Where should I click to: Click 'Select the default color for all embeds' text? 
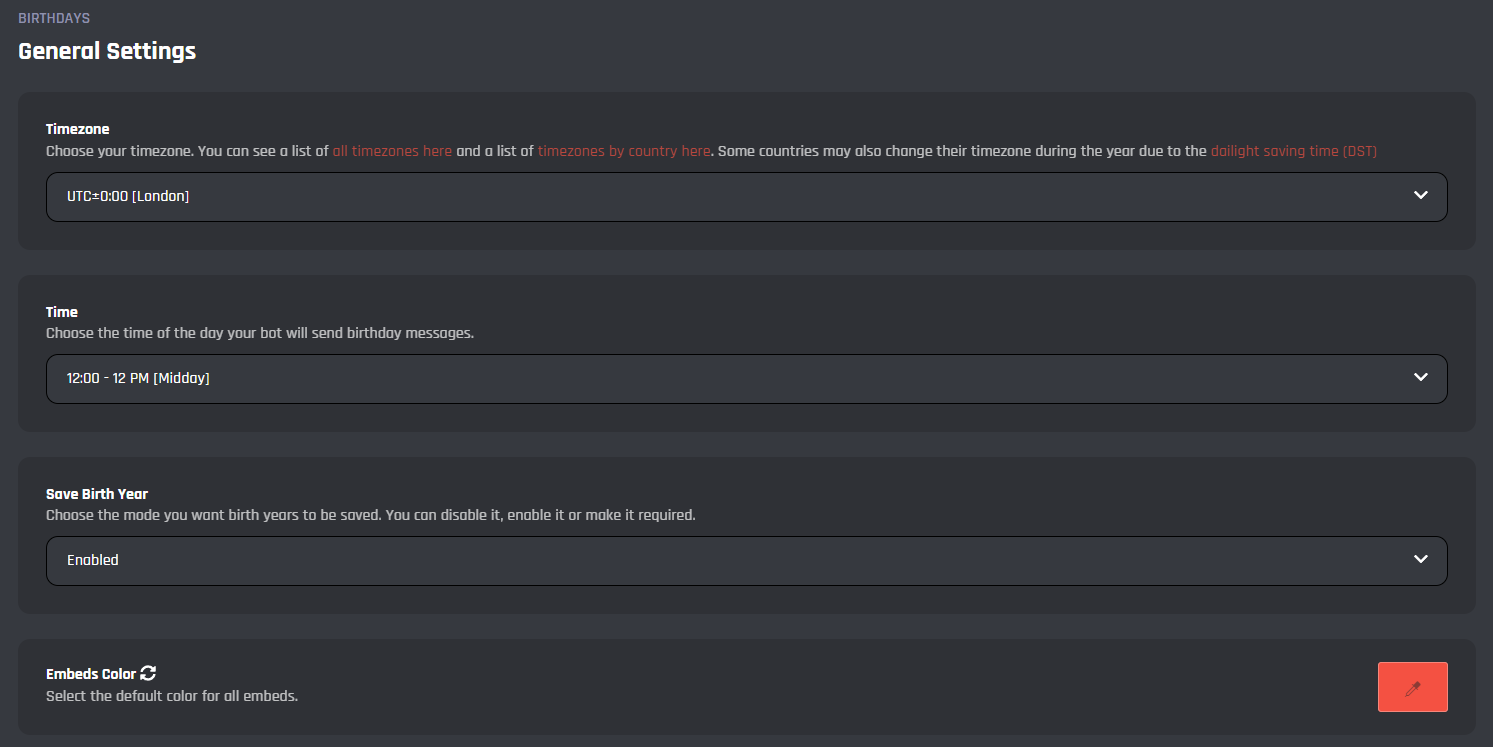(x=172, y=696)
